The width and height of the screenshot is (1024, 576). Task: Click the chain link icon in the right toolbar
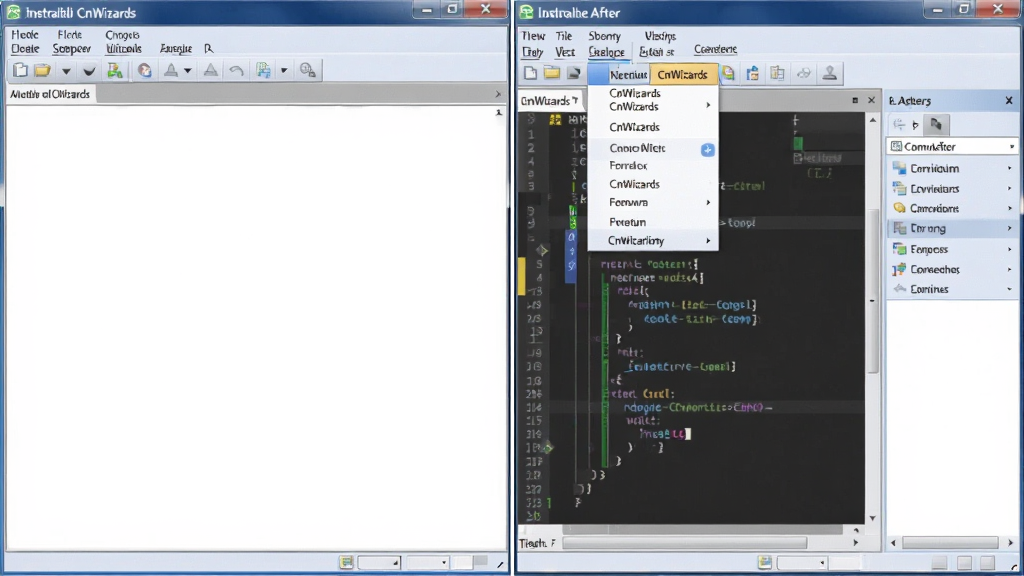pos(803,74)
